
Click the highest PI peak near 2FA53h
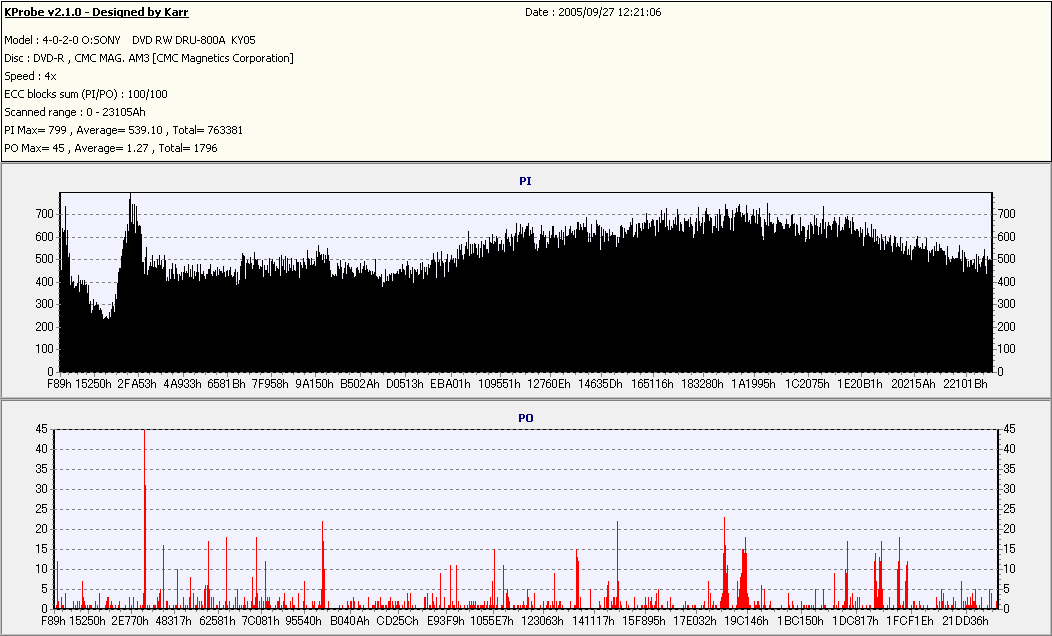pos(130,196)
